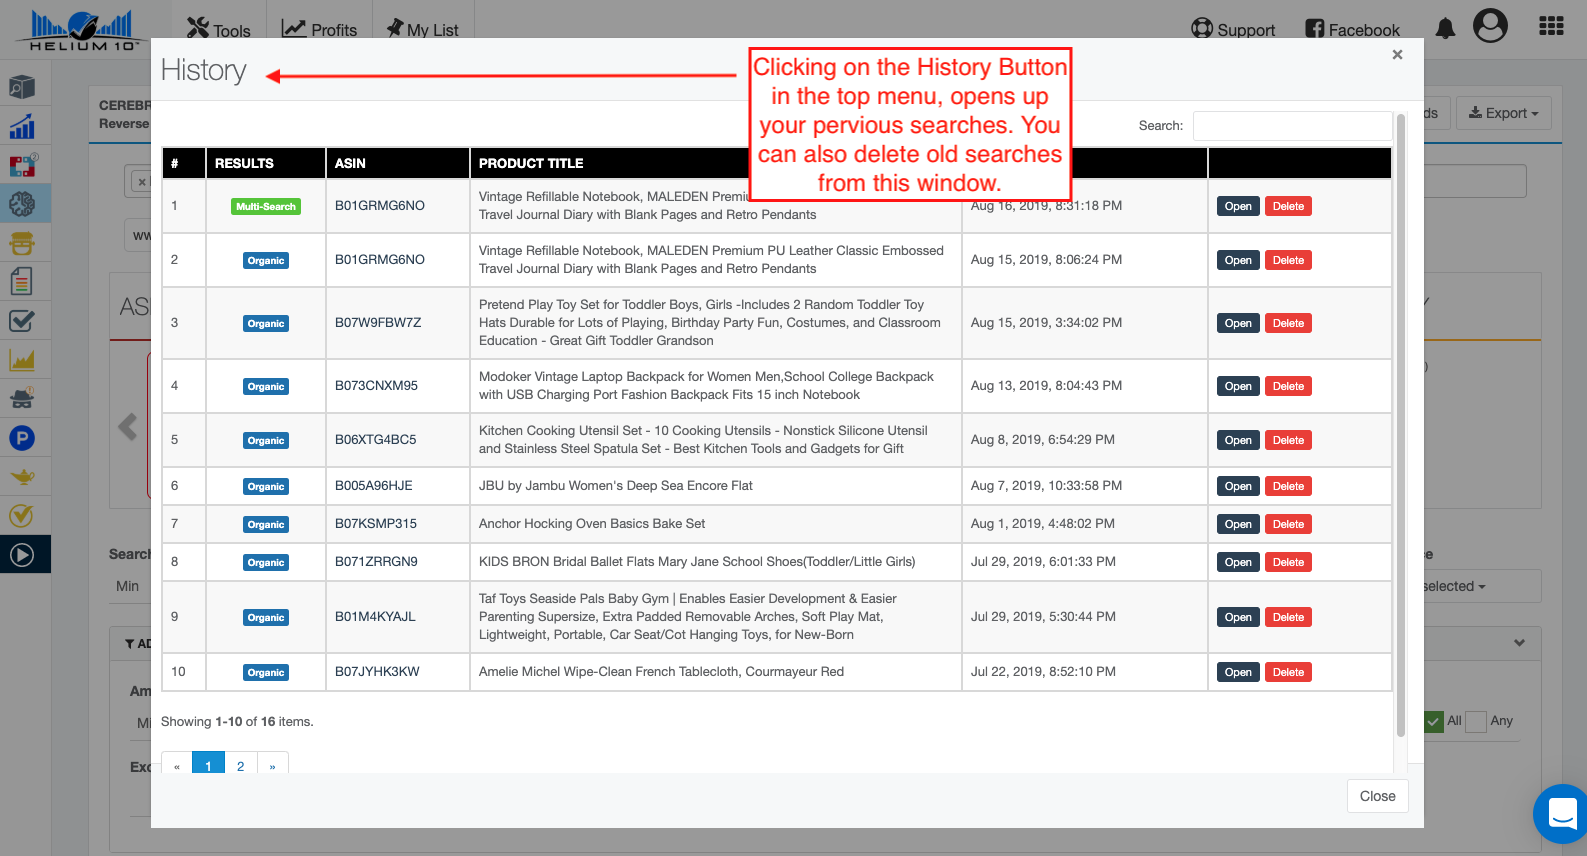Open the blue bar chart trend icon
Viewport: 1587px width, 856px height.
point(22,127)
